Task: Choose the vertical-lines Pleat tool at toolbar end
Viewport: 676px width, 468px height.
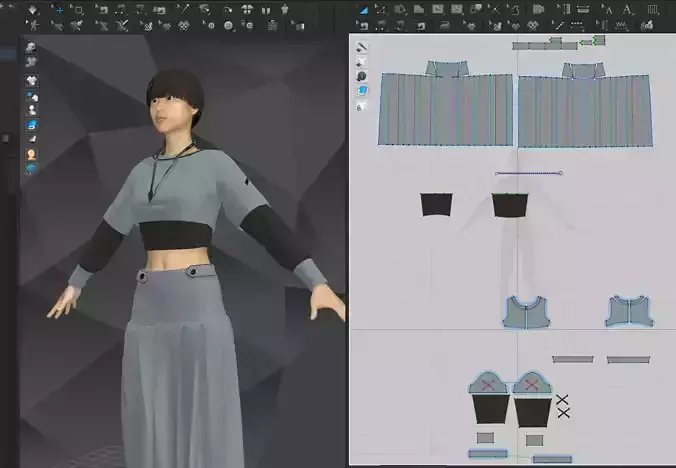Action: (653, 9)
